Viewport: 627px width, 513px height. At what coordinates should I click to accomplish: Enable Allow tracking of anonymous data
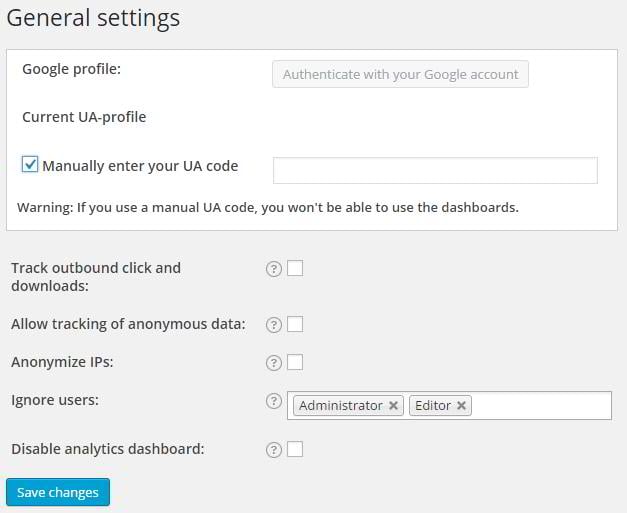click(x=295, y=324)
